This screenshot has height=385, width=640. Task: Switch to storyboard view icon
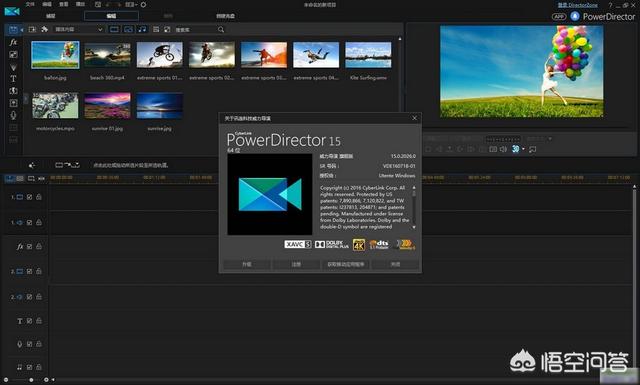tap(20, 178)
